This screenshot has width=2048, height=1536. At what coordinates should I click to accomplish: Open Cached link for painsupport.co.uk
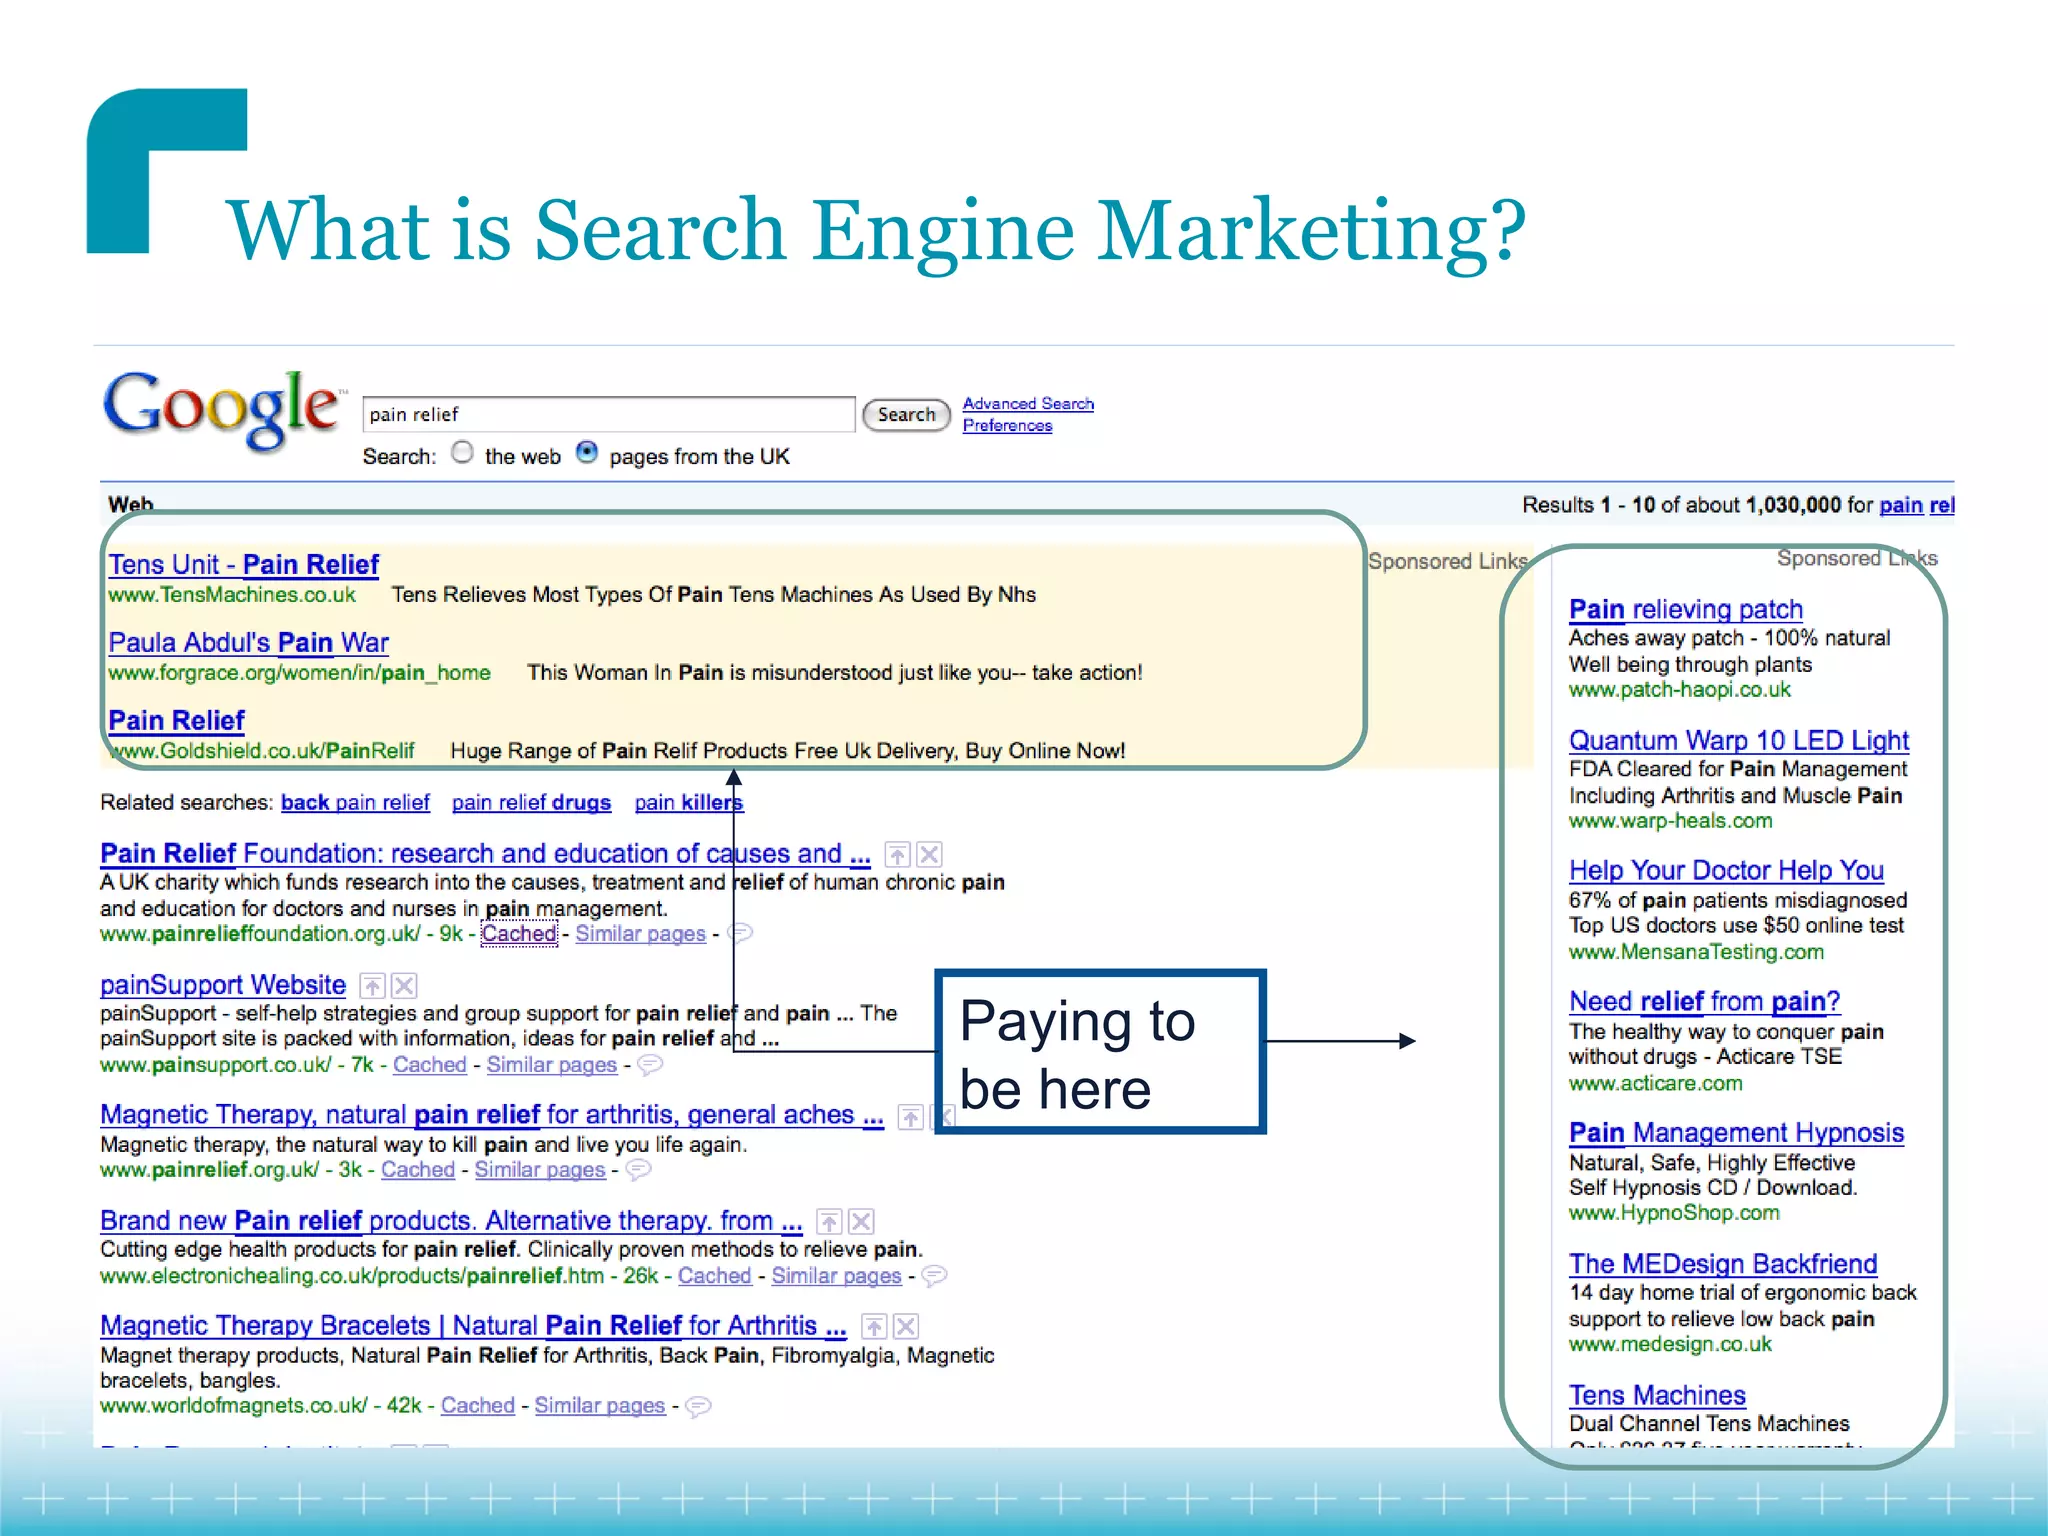[430, 1065]
